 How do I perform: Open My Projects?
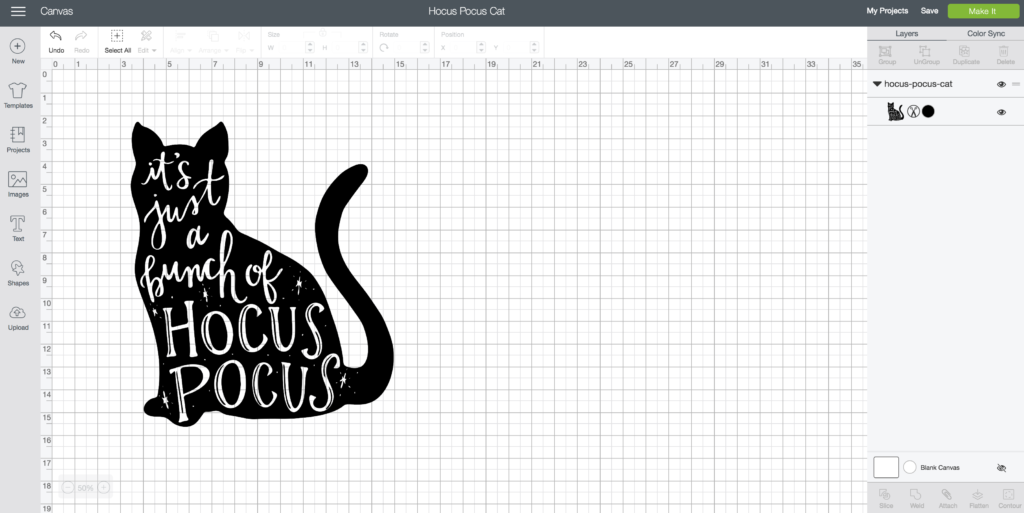(x=887, y=10)
